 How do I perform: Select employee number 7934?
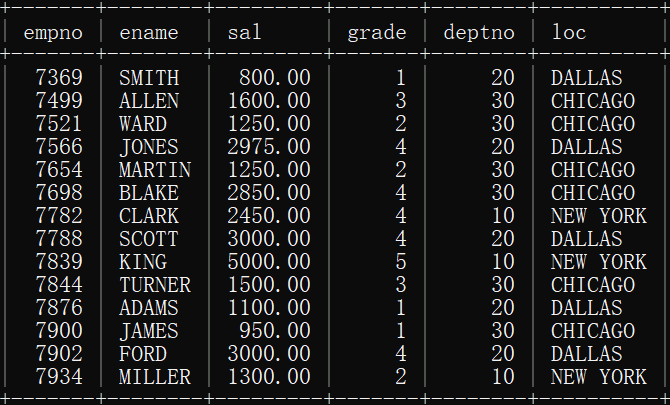59,377
